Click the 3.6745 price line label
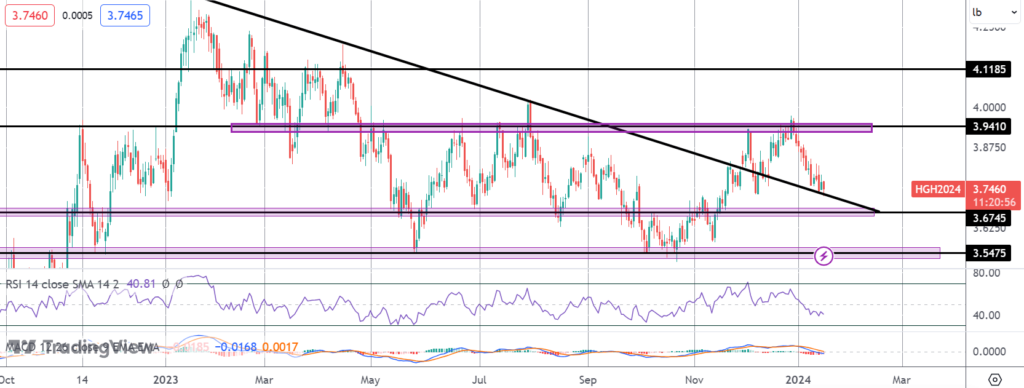 (x=990, y=218)
